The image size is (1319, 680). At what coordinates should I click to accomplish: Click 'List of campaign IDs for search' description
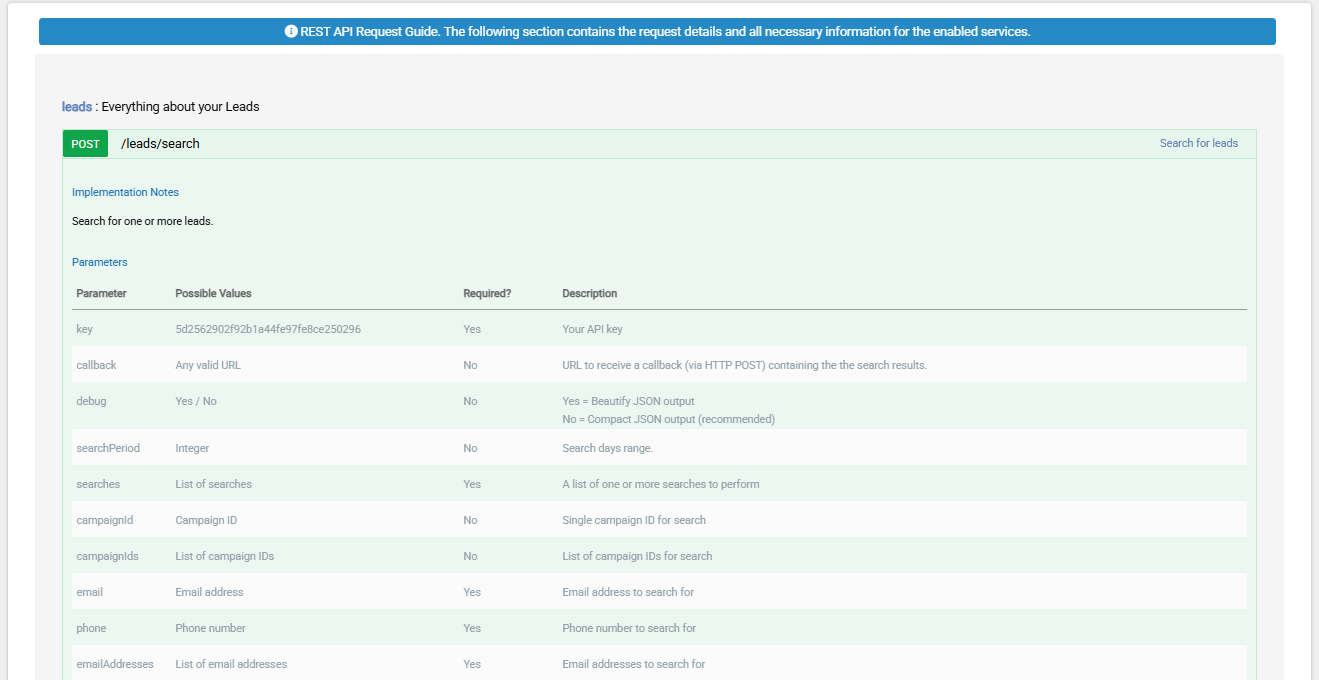pyautogui.click(x=637, y=556)
